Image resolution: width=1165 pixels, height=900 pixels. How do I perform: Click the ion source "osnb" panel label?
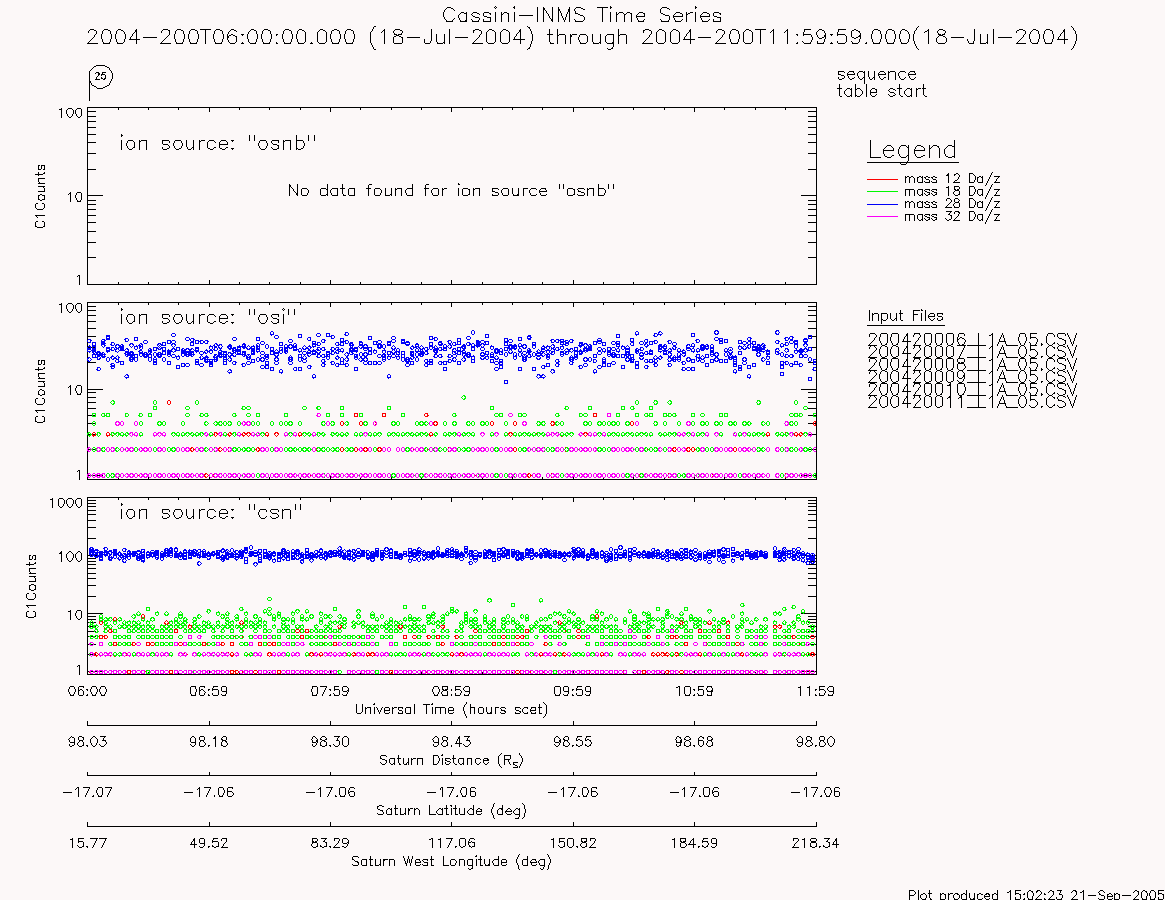pyautogui.click(x=218, y=143)
